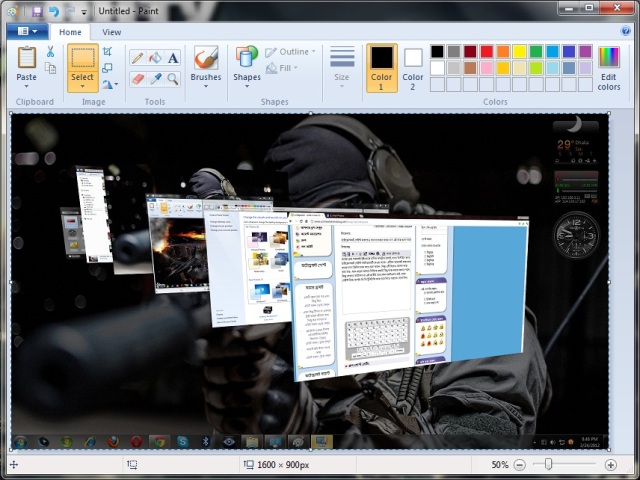Pick the green color swatch
640x480 pixels.
coord(536,51)
